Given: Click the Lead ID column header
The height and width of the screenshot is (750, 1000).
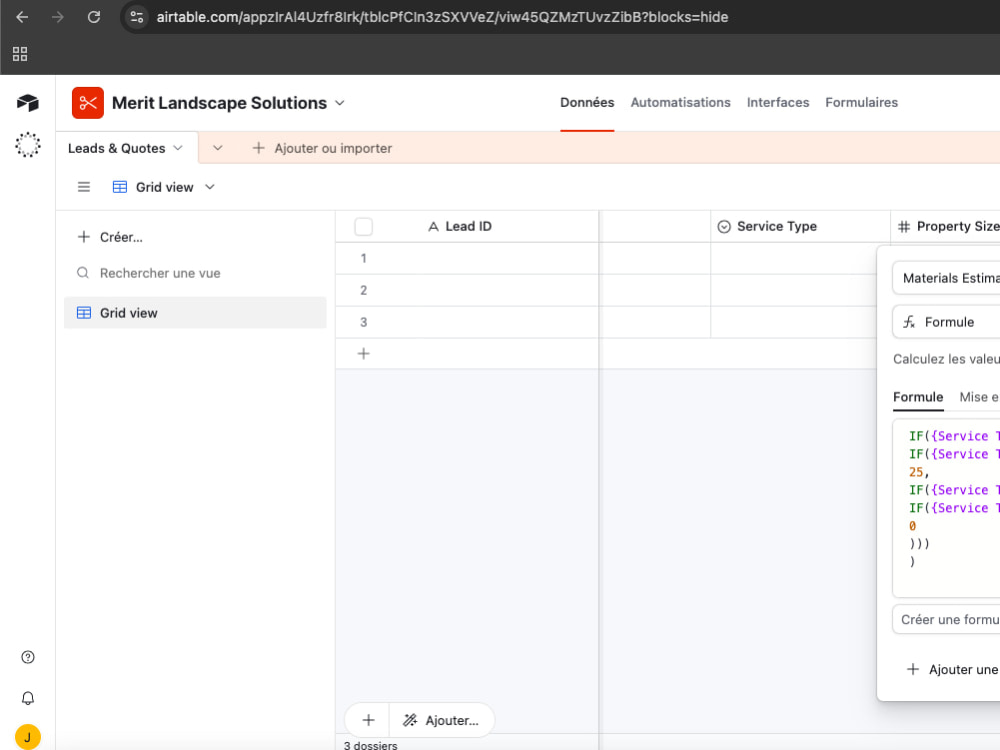Looking at the screenshot, I should pos(467,226).
